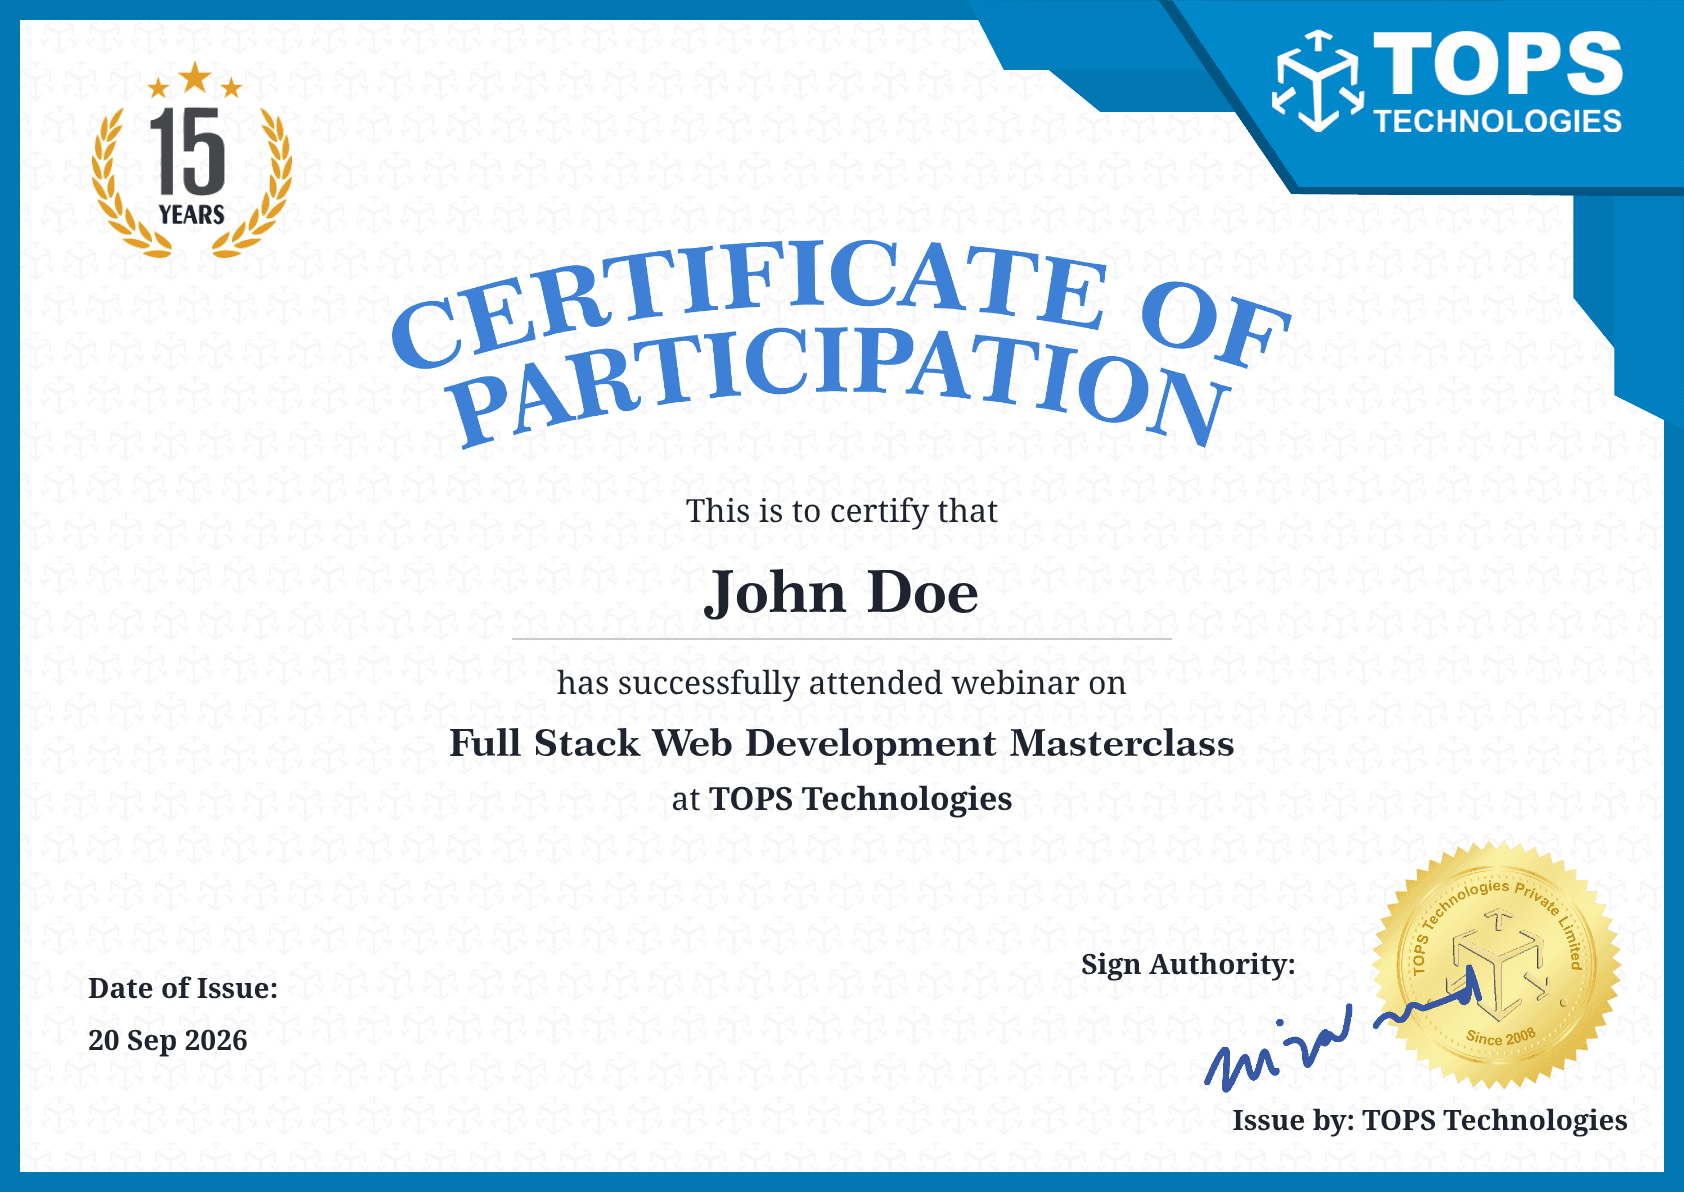This screenshot has width=1684, height=1192.
Task: Click 'at TOPS Technologies' line
Action: click(841, 799)
